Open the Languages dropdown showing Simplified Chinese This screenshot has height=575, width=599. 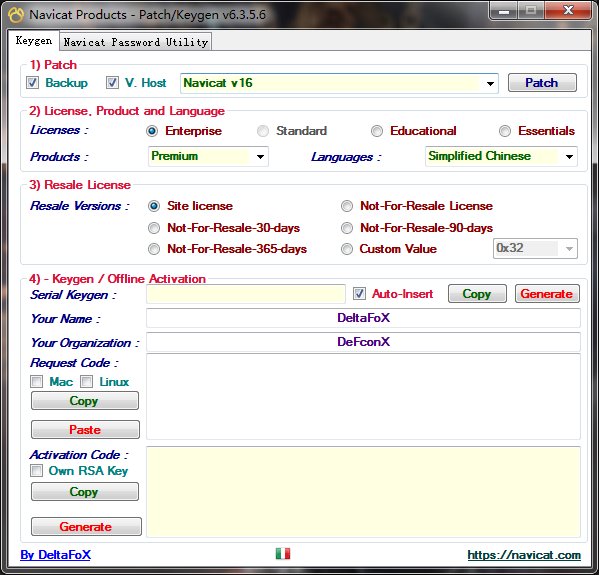501,156
